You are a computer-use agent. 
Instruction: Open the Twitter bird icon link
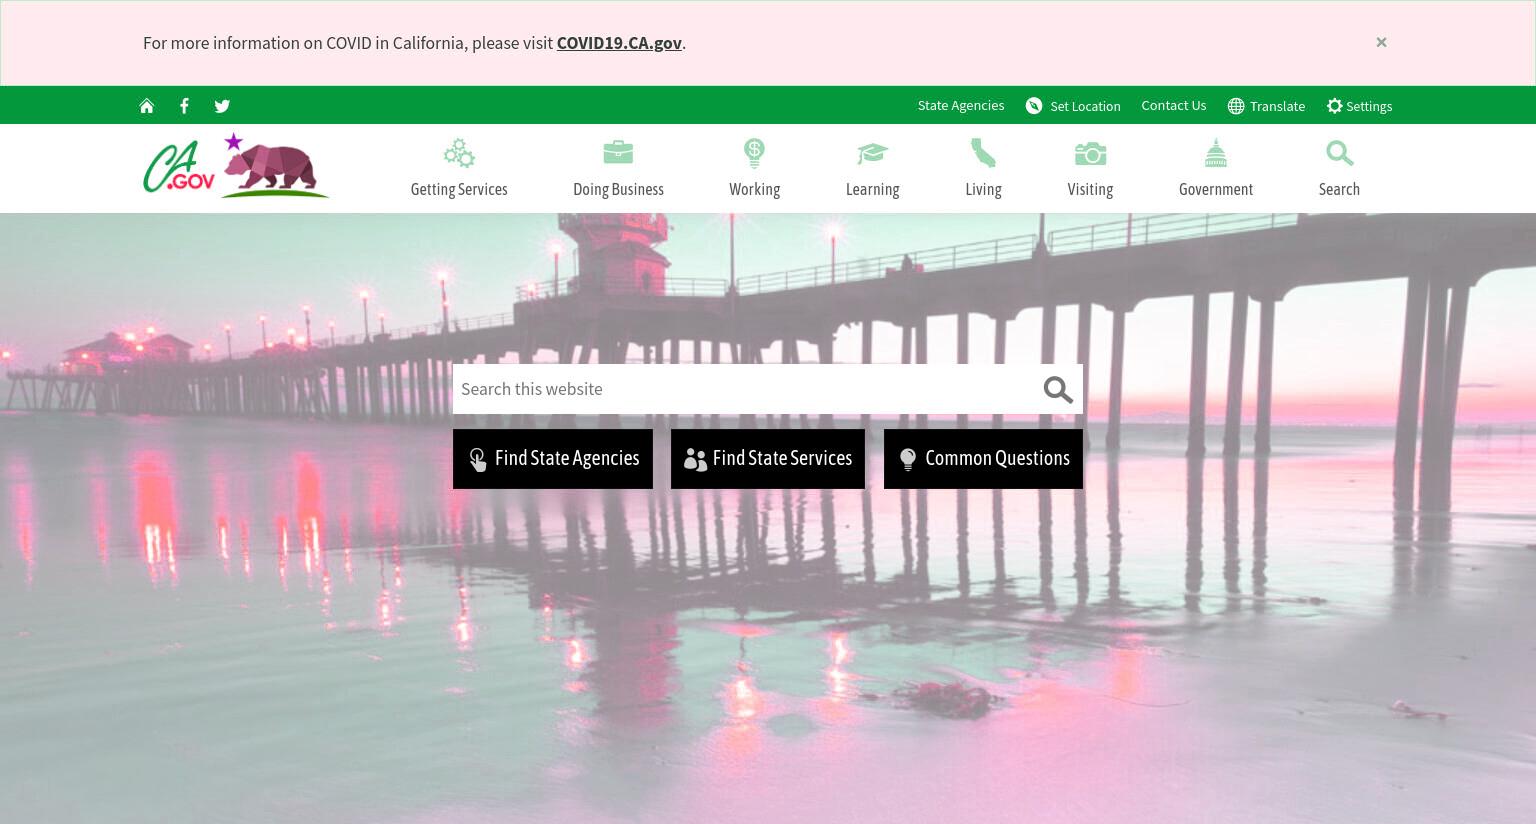point(222,106)
